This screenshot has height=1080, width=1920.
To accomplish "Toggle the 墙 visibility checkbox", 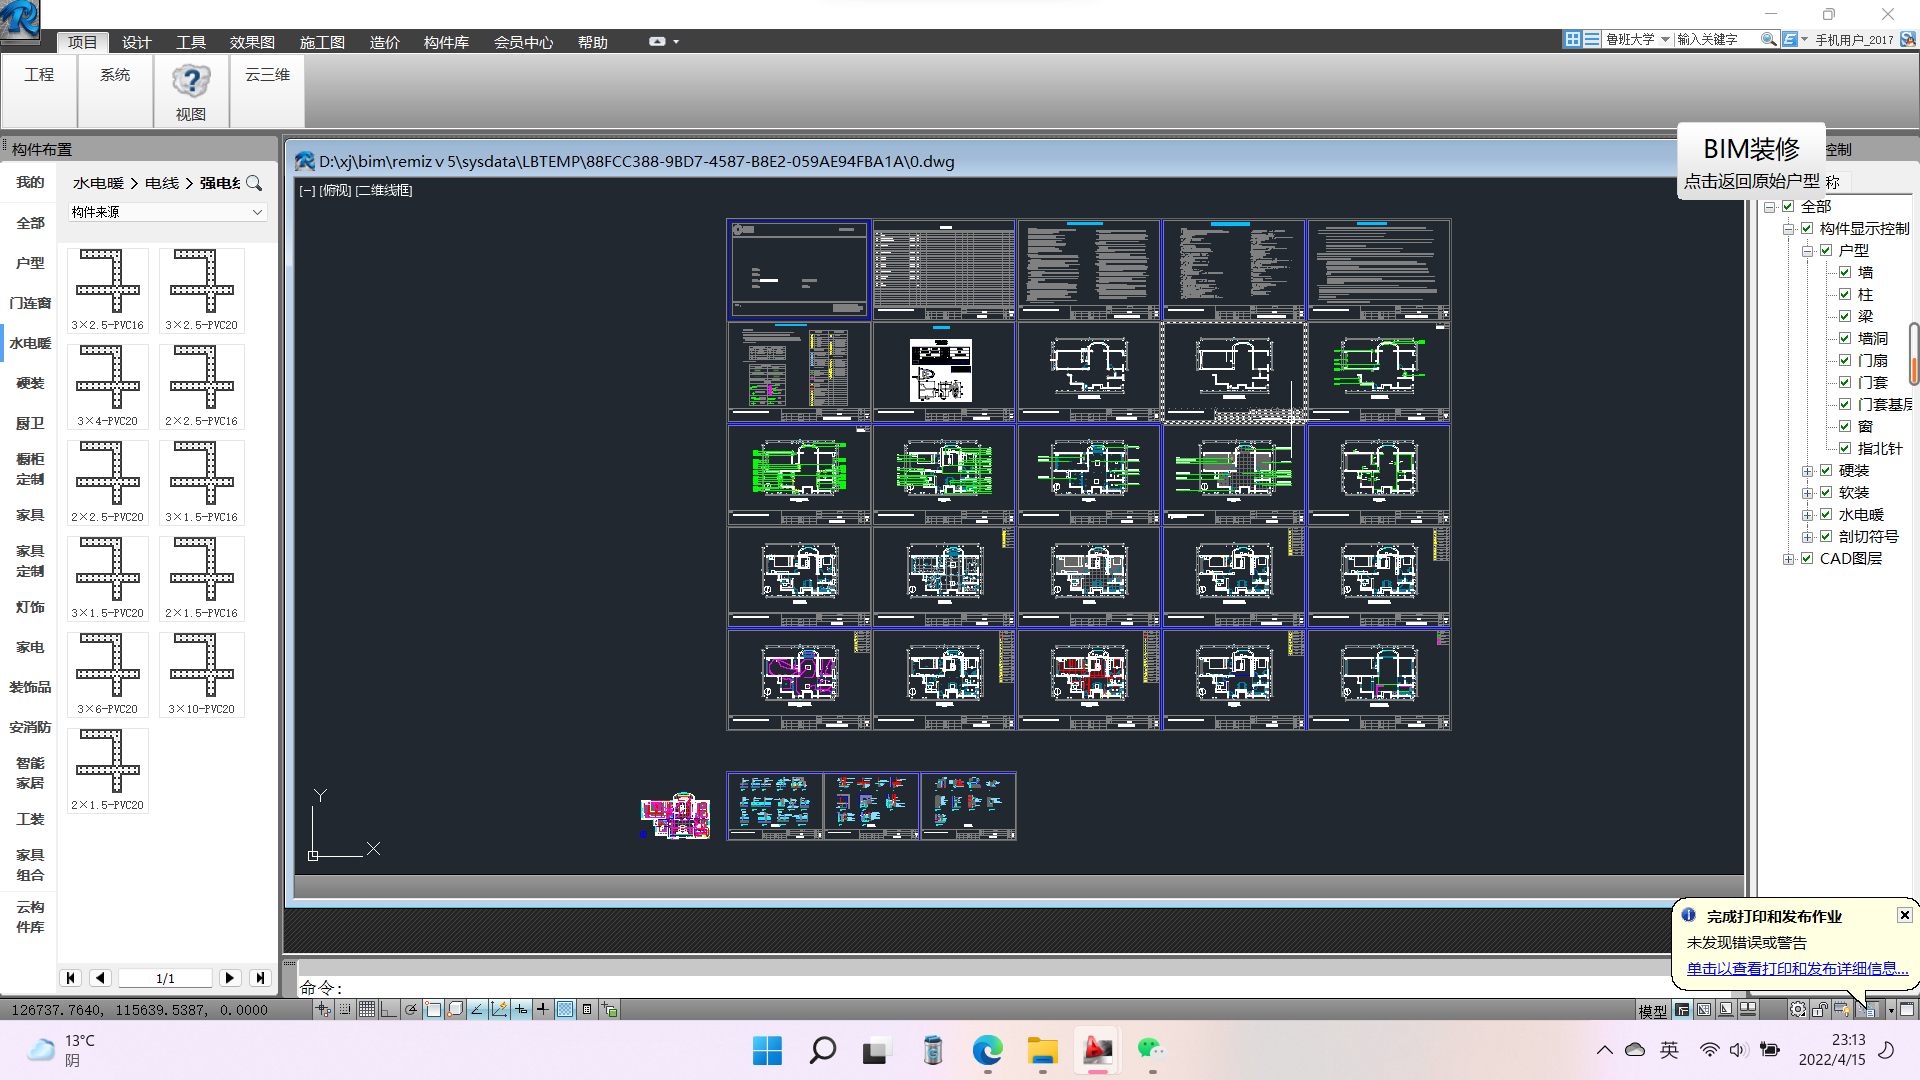I will [x=1845, y=273].
